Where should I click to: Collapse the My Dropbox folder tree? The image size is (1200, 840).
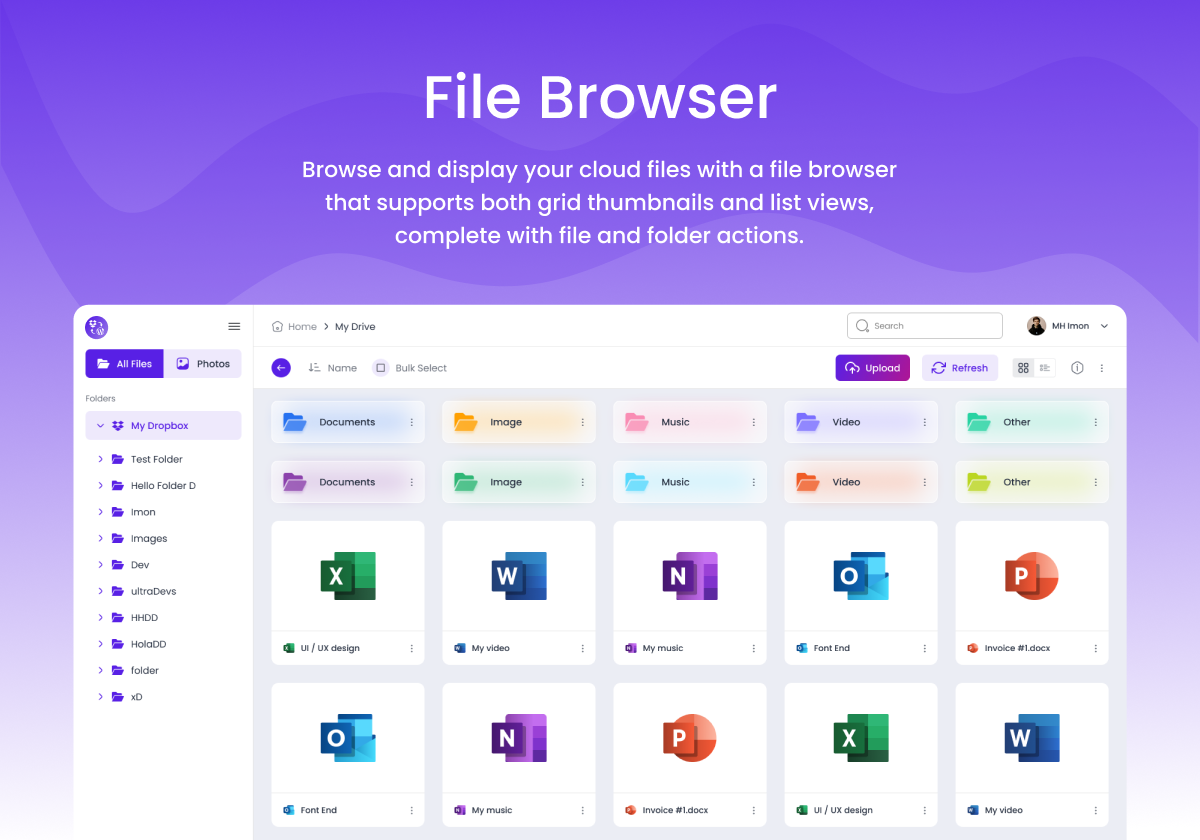[x=100, y=425]
